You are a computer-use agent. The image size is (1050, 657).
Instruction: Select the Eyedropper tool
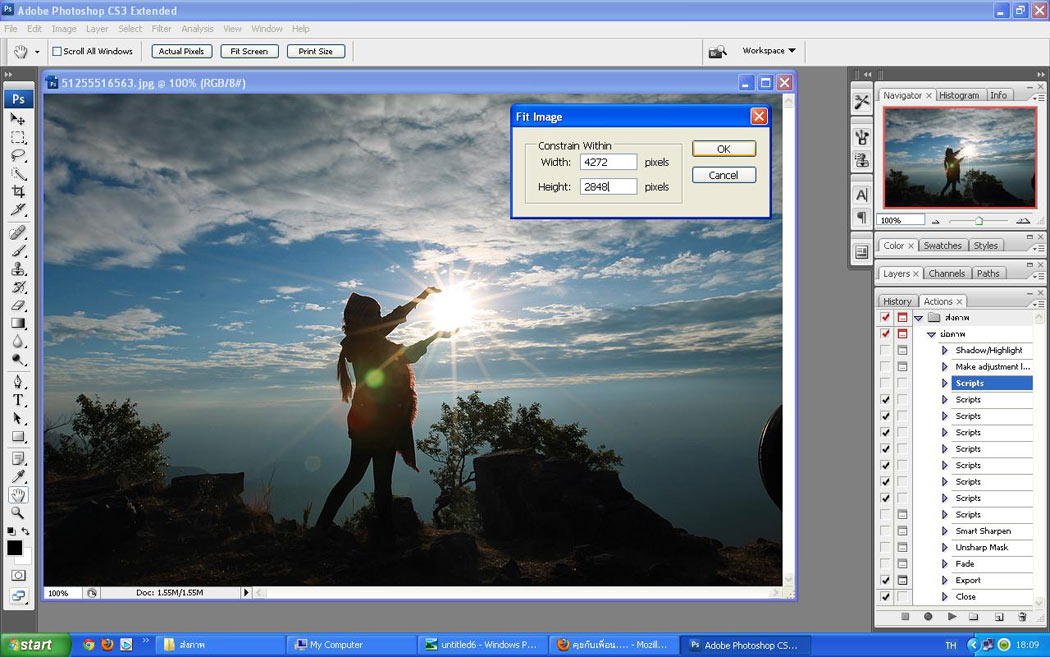18,476
